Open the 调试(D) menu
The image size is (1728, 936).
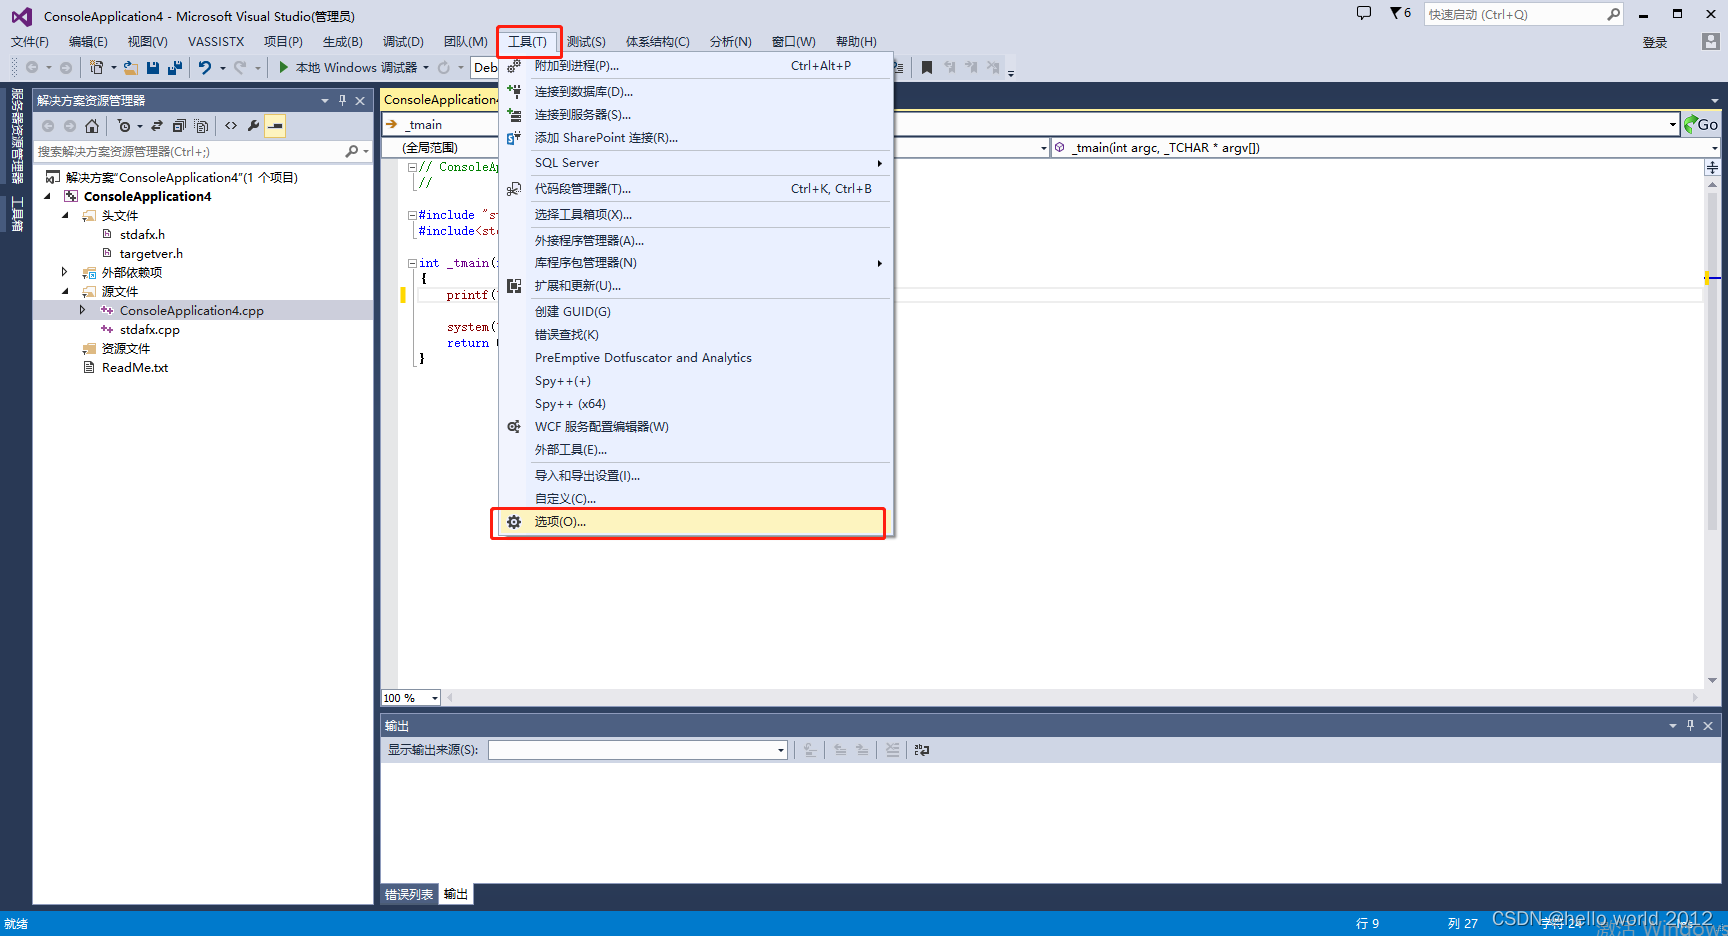403,41
